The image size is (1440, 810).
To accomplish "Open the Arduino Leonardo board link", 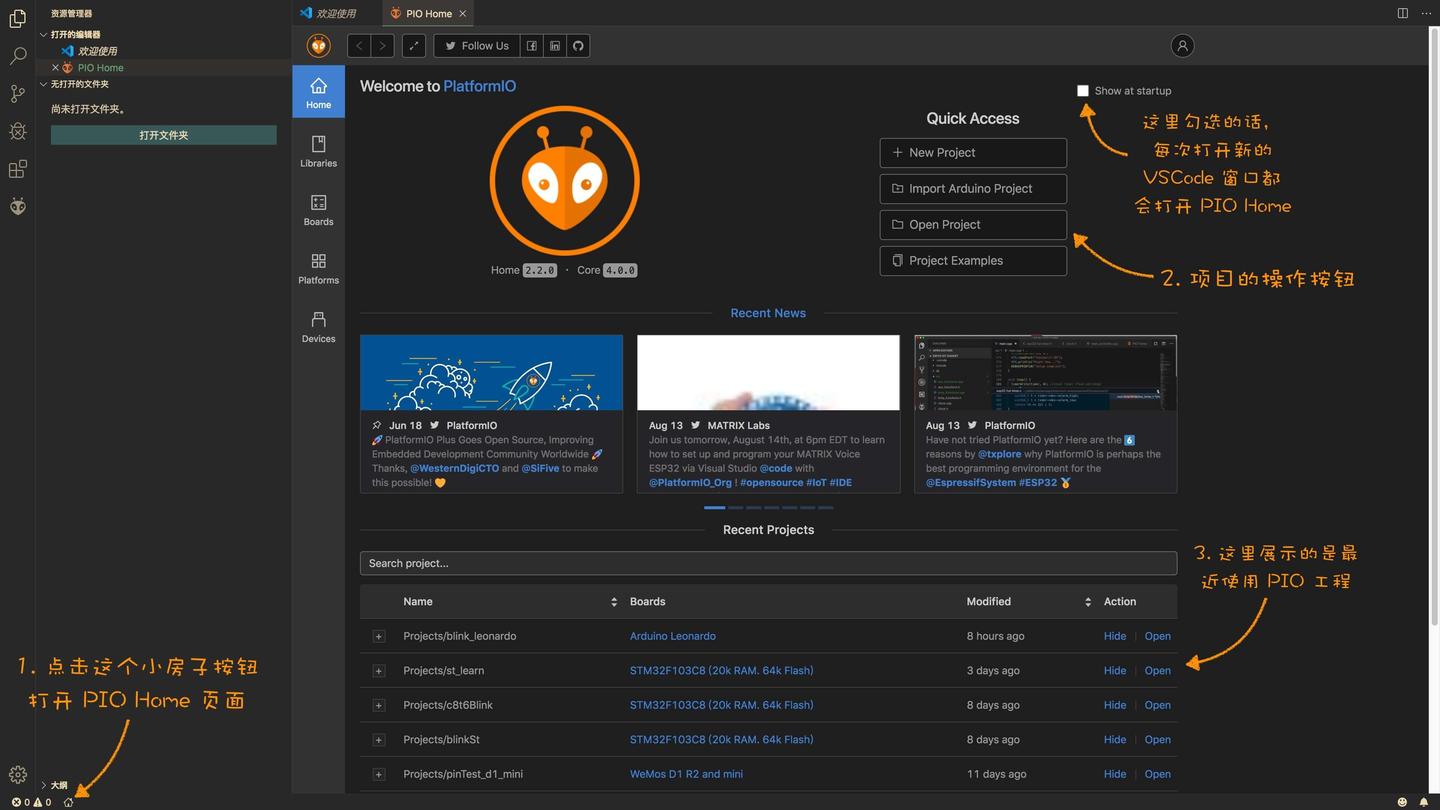I will (x=672, y=635).
